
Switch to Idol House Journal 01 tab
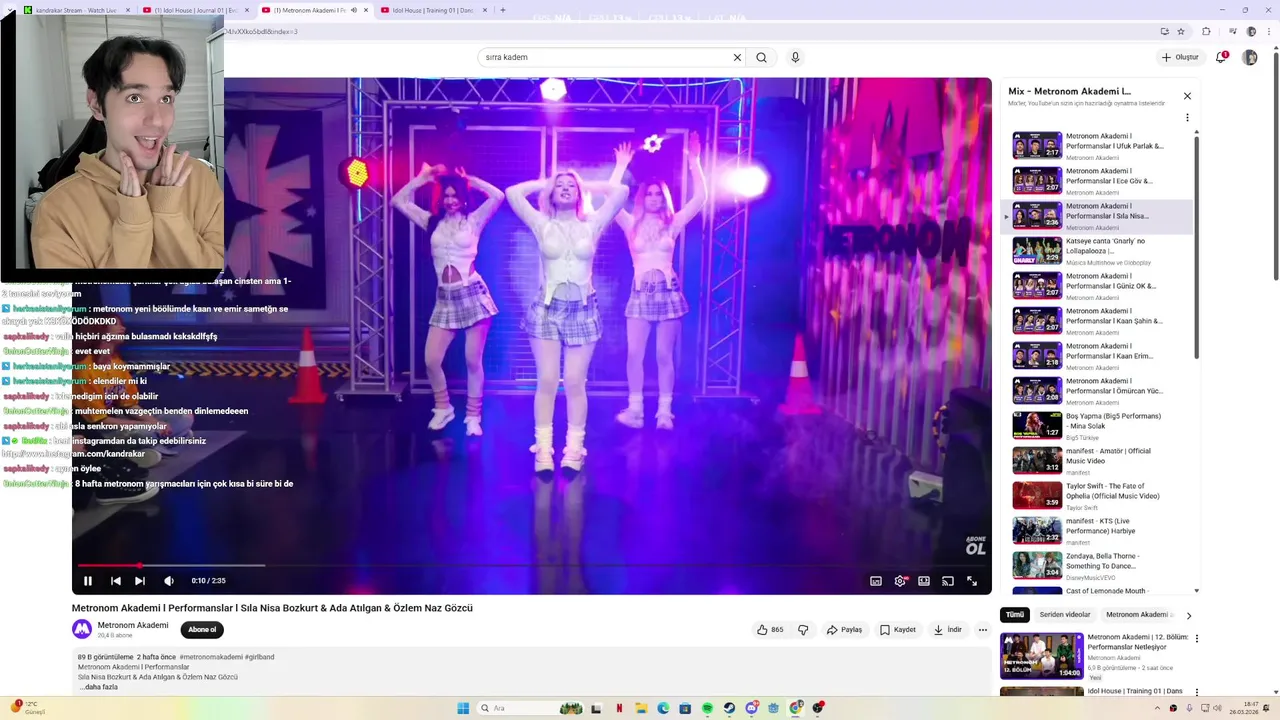196,10
